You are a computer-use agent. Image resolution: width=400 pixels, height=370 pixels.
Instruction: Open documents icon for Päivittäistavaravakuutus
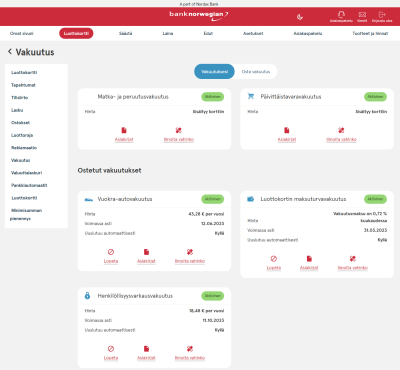pos(287,130)
